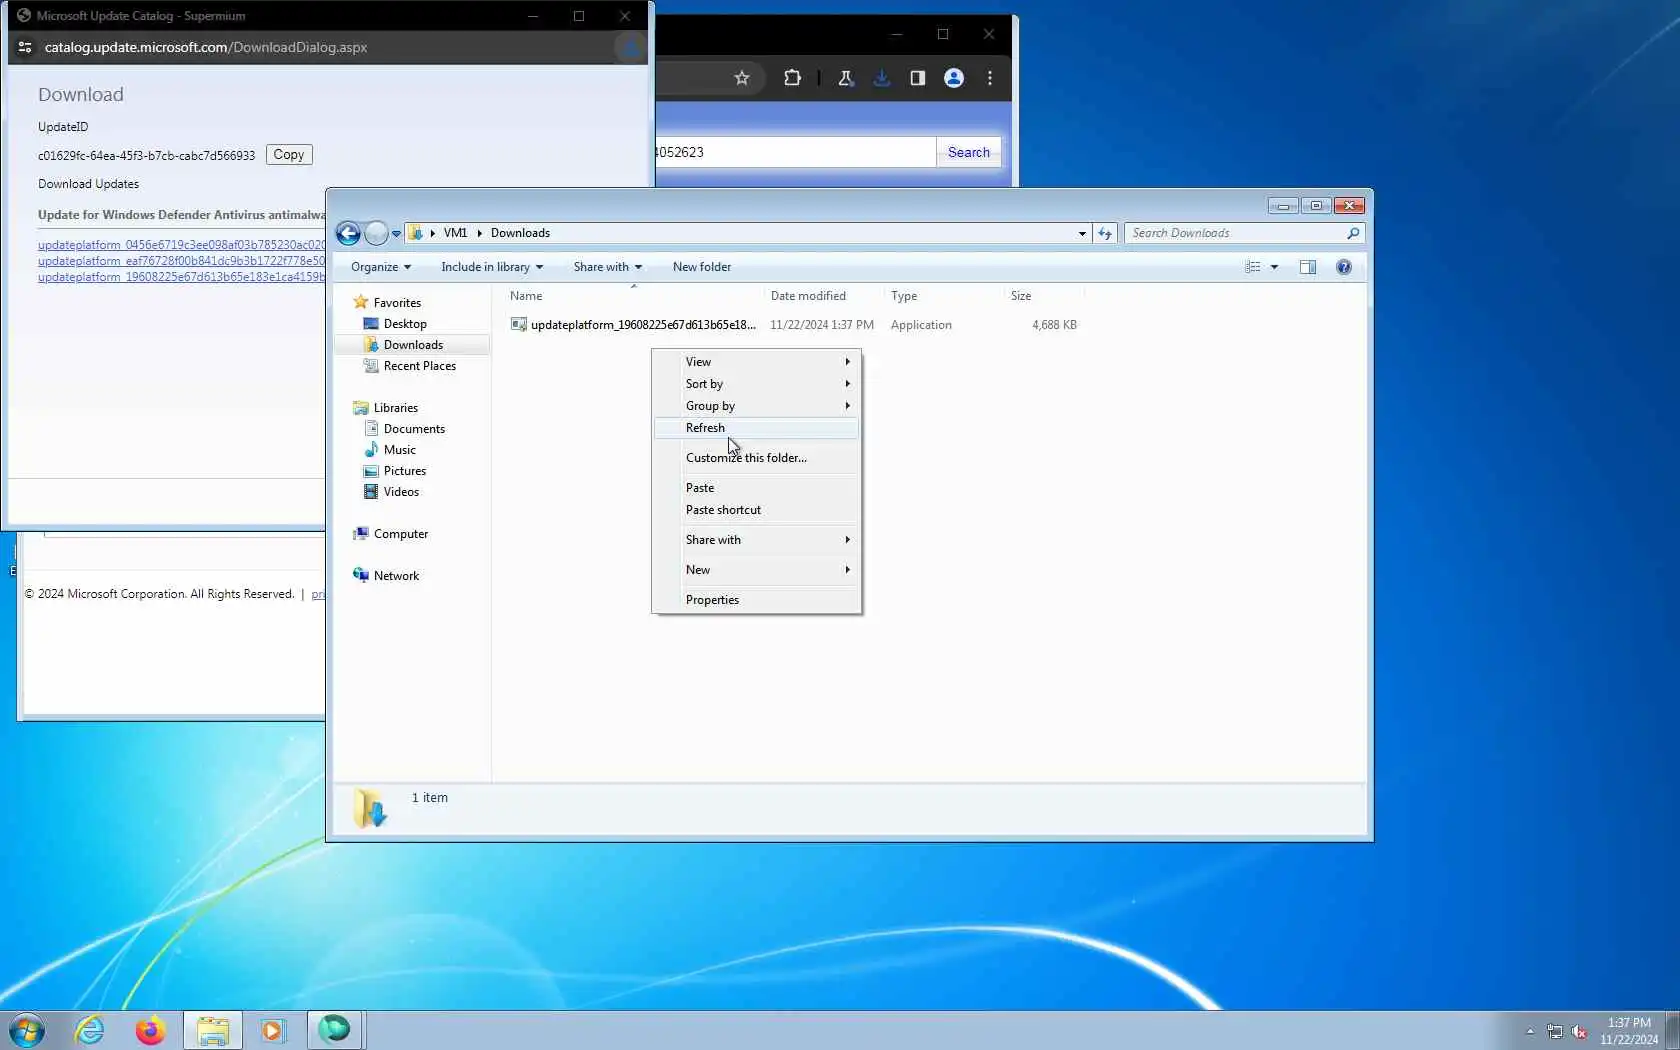Viewport: 1680px width, 1050px height.
Task: Click the New folder button
Action: (x=702, y=267)
